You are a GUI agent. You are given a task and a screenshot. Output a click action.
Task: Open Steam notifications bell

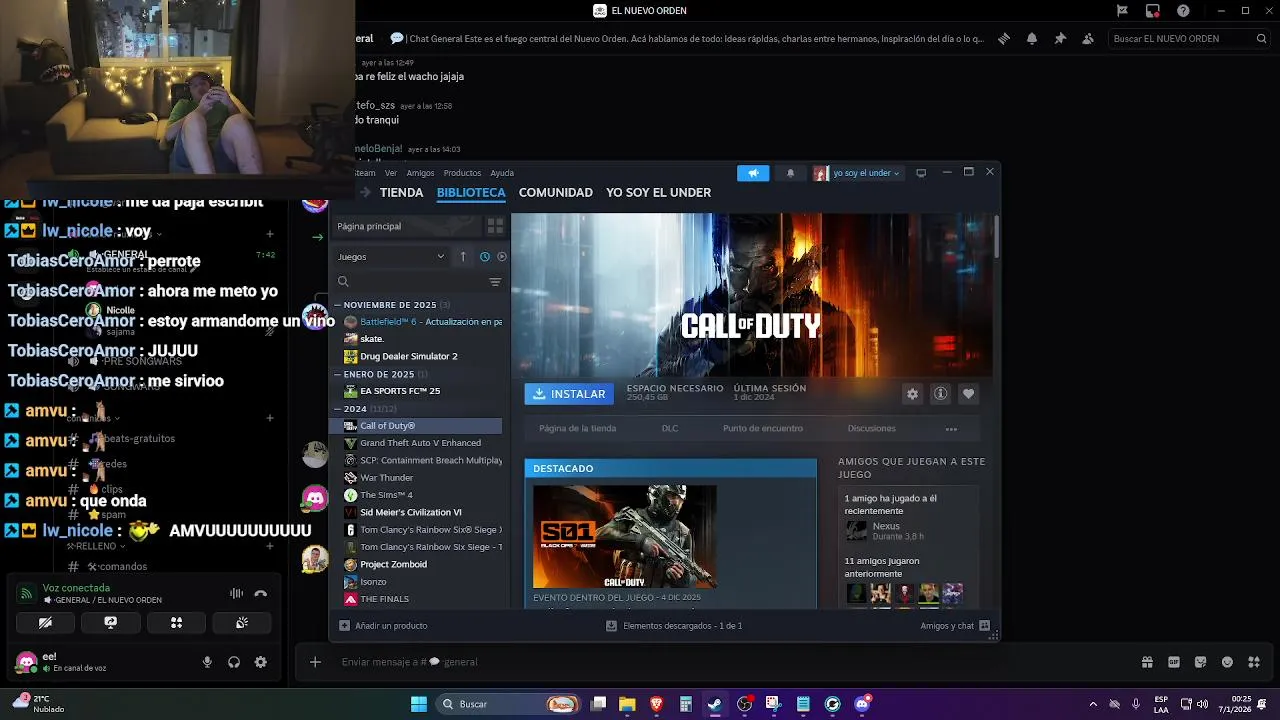click(x=790, y=173)
